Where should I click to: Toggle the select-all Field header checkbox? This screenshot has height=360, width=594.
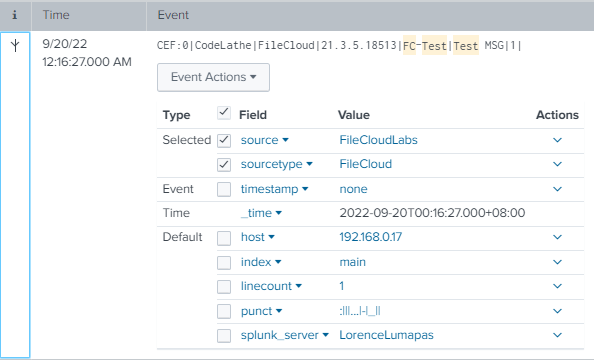click(224, 113)
